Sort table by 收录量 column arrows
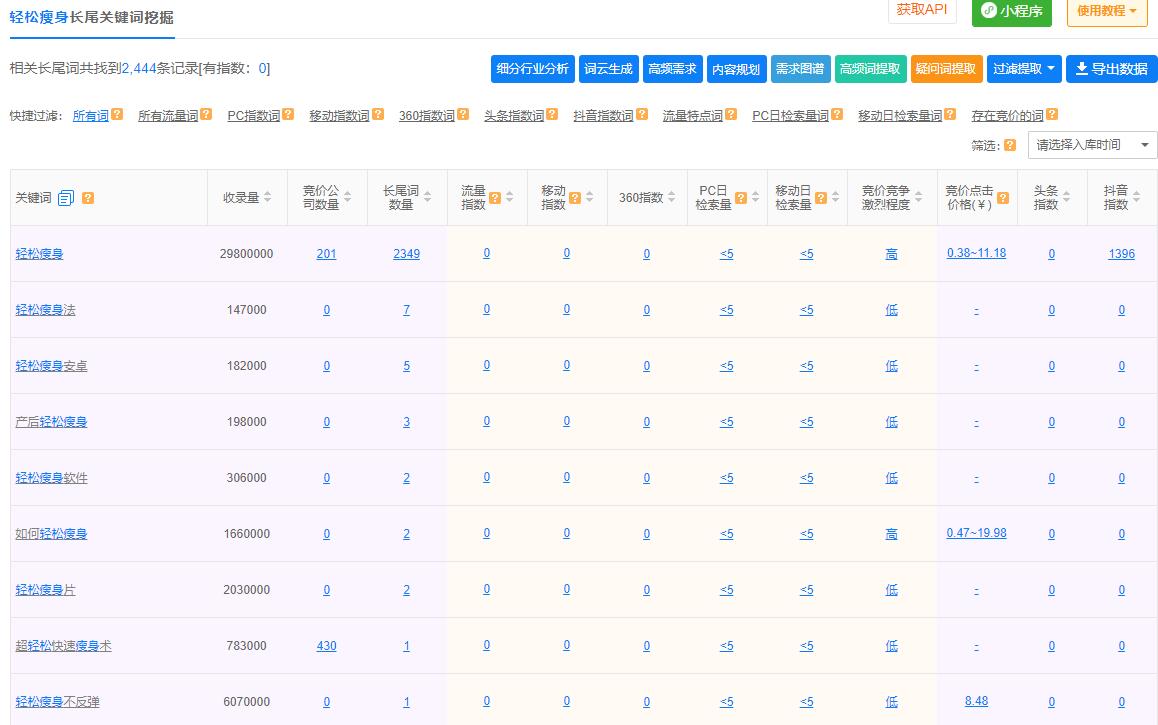The height and width of the screenshot is (725, 1158). point(267,198)
